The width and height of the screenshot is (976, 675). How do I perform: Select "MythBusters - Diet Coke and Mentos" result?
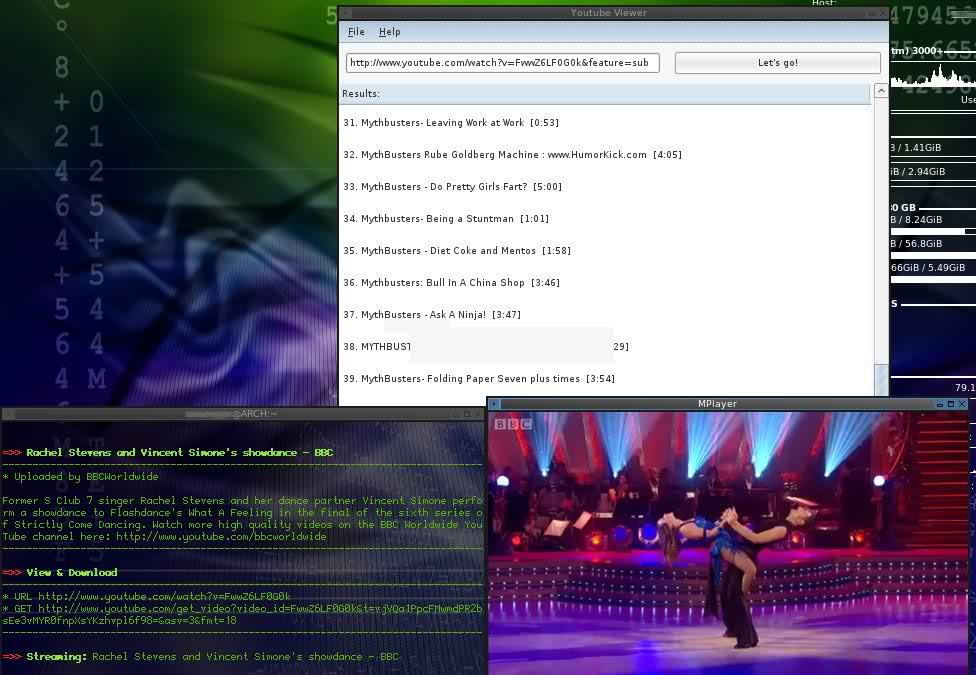[452, 250]
